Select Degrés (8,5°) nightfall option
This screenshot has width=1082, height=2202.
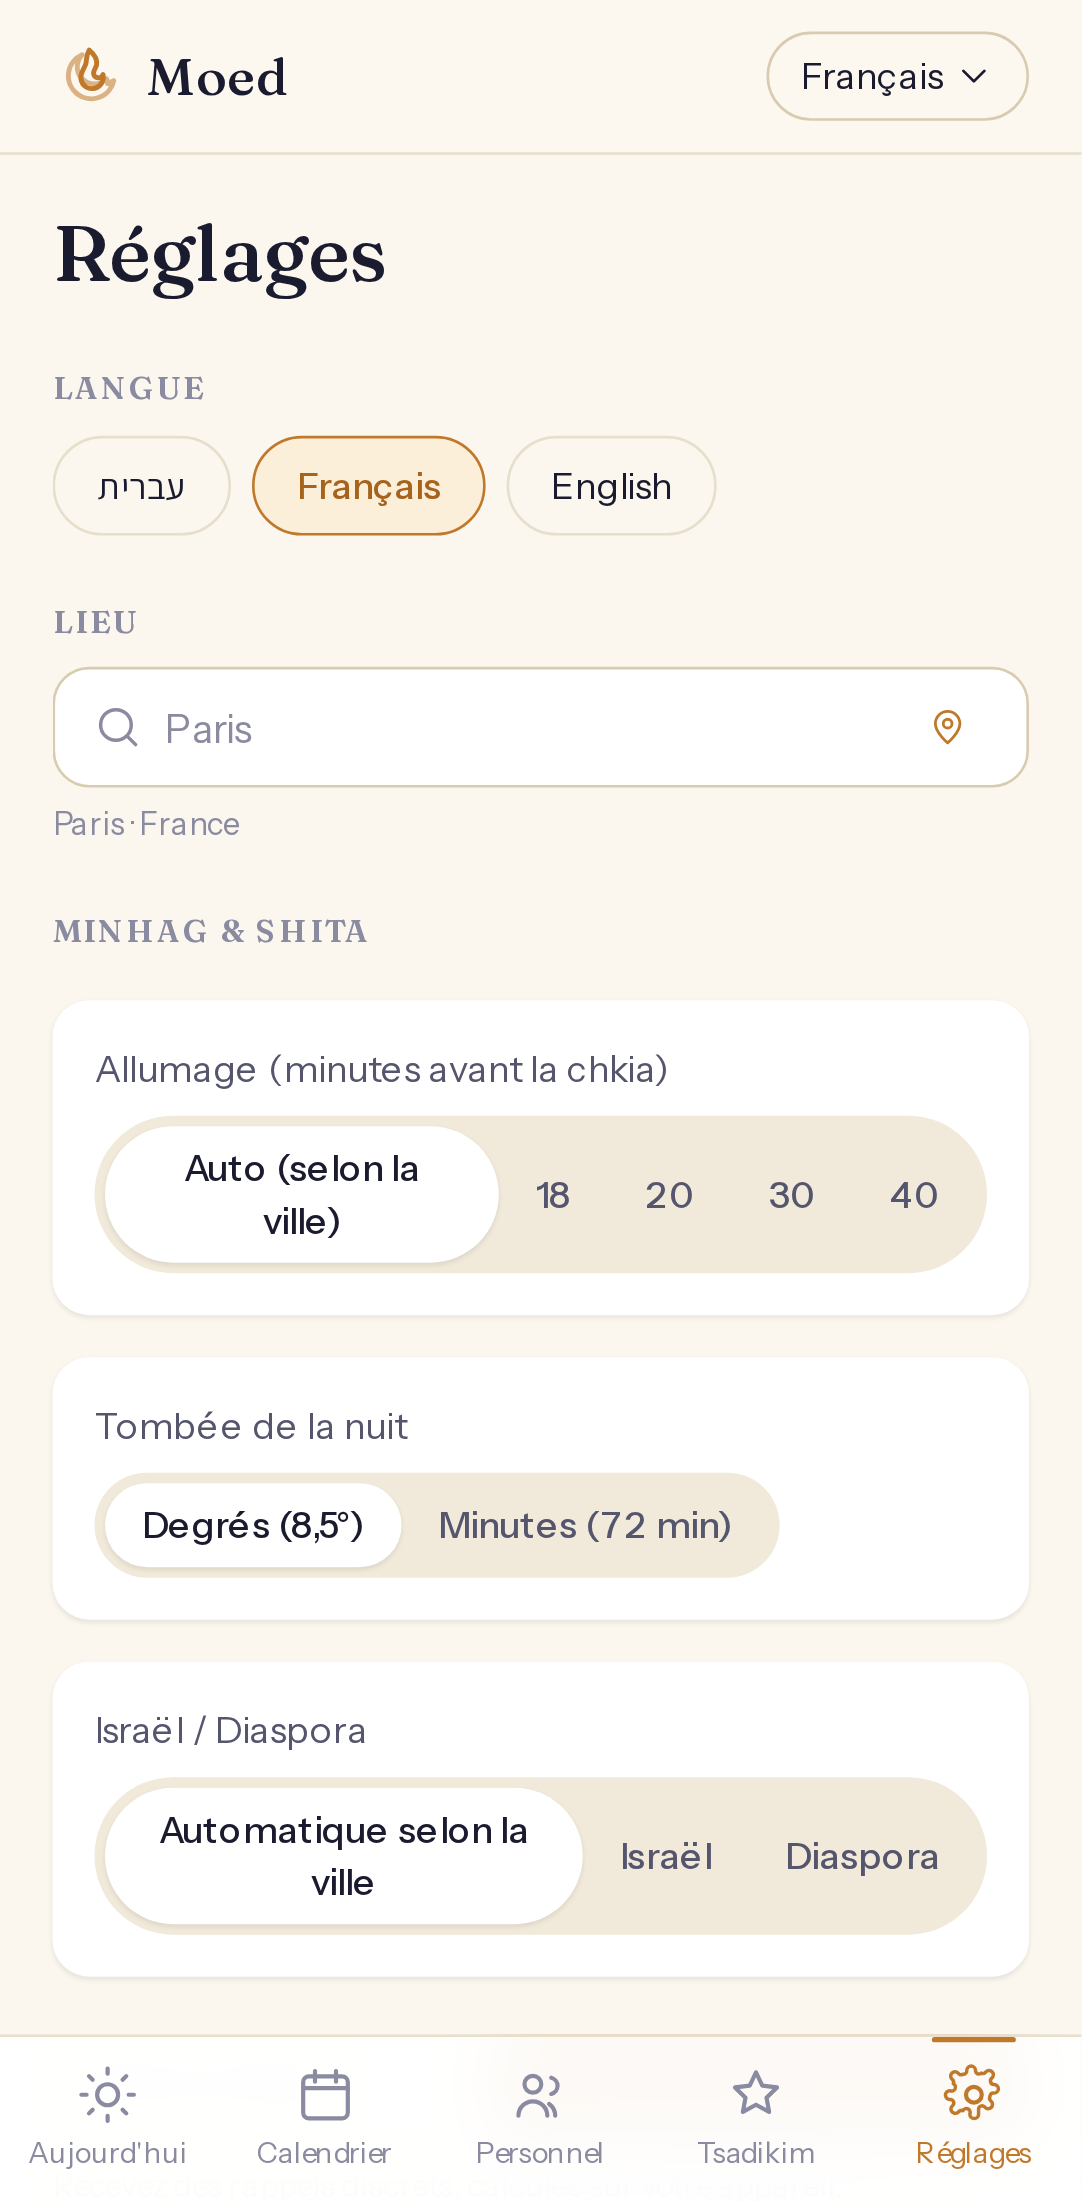coord(253,1525)
